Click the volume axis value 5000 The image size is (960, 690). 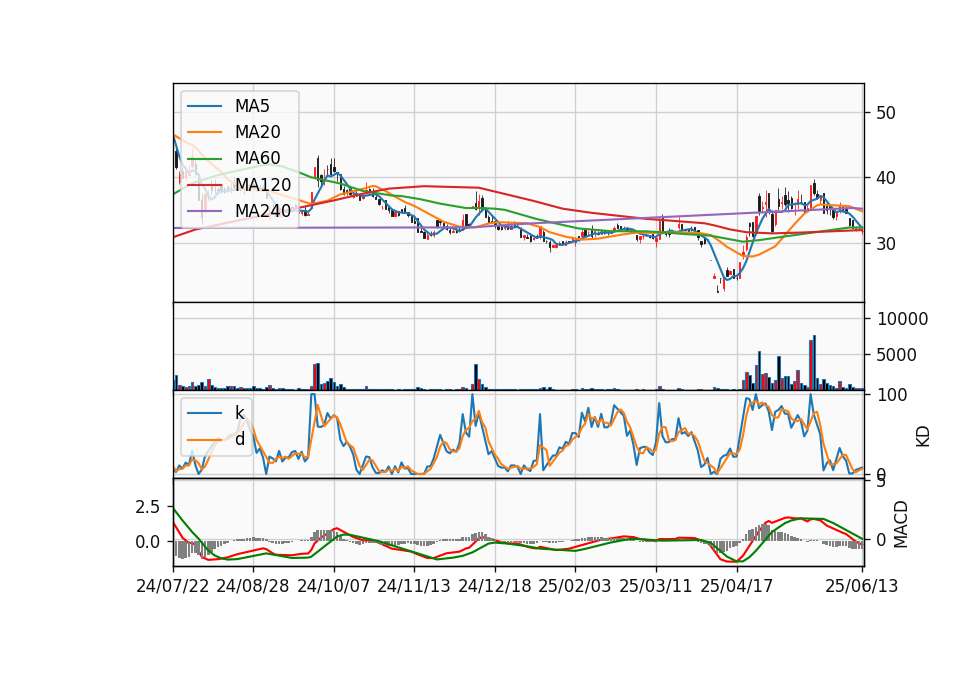point(897,355)
